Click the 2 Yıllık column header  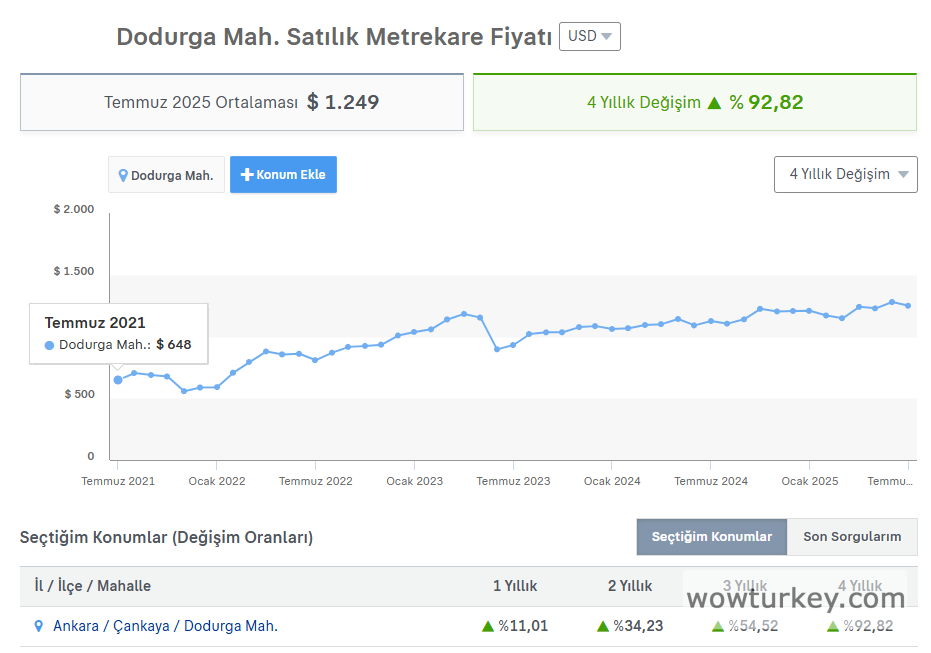630,586
